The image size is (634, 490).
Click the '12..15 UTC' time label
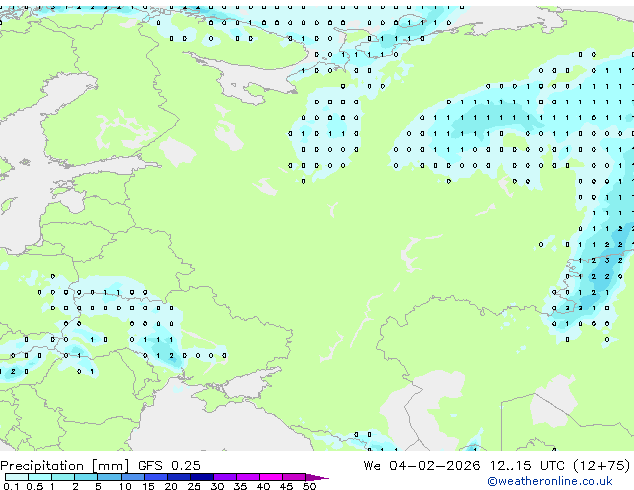coord(527,466)
